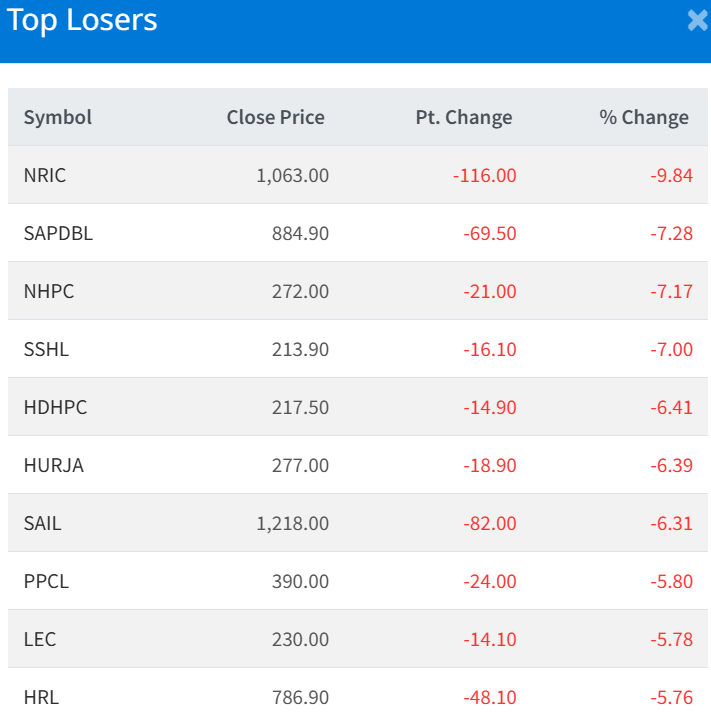Click the SSHL symbol
The width and height of the screenshot is (711, 723).
(x=47, y=349)
